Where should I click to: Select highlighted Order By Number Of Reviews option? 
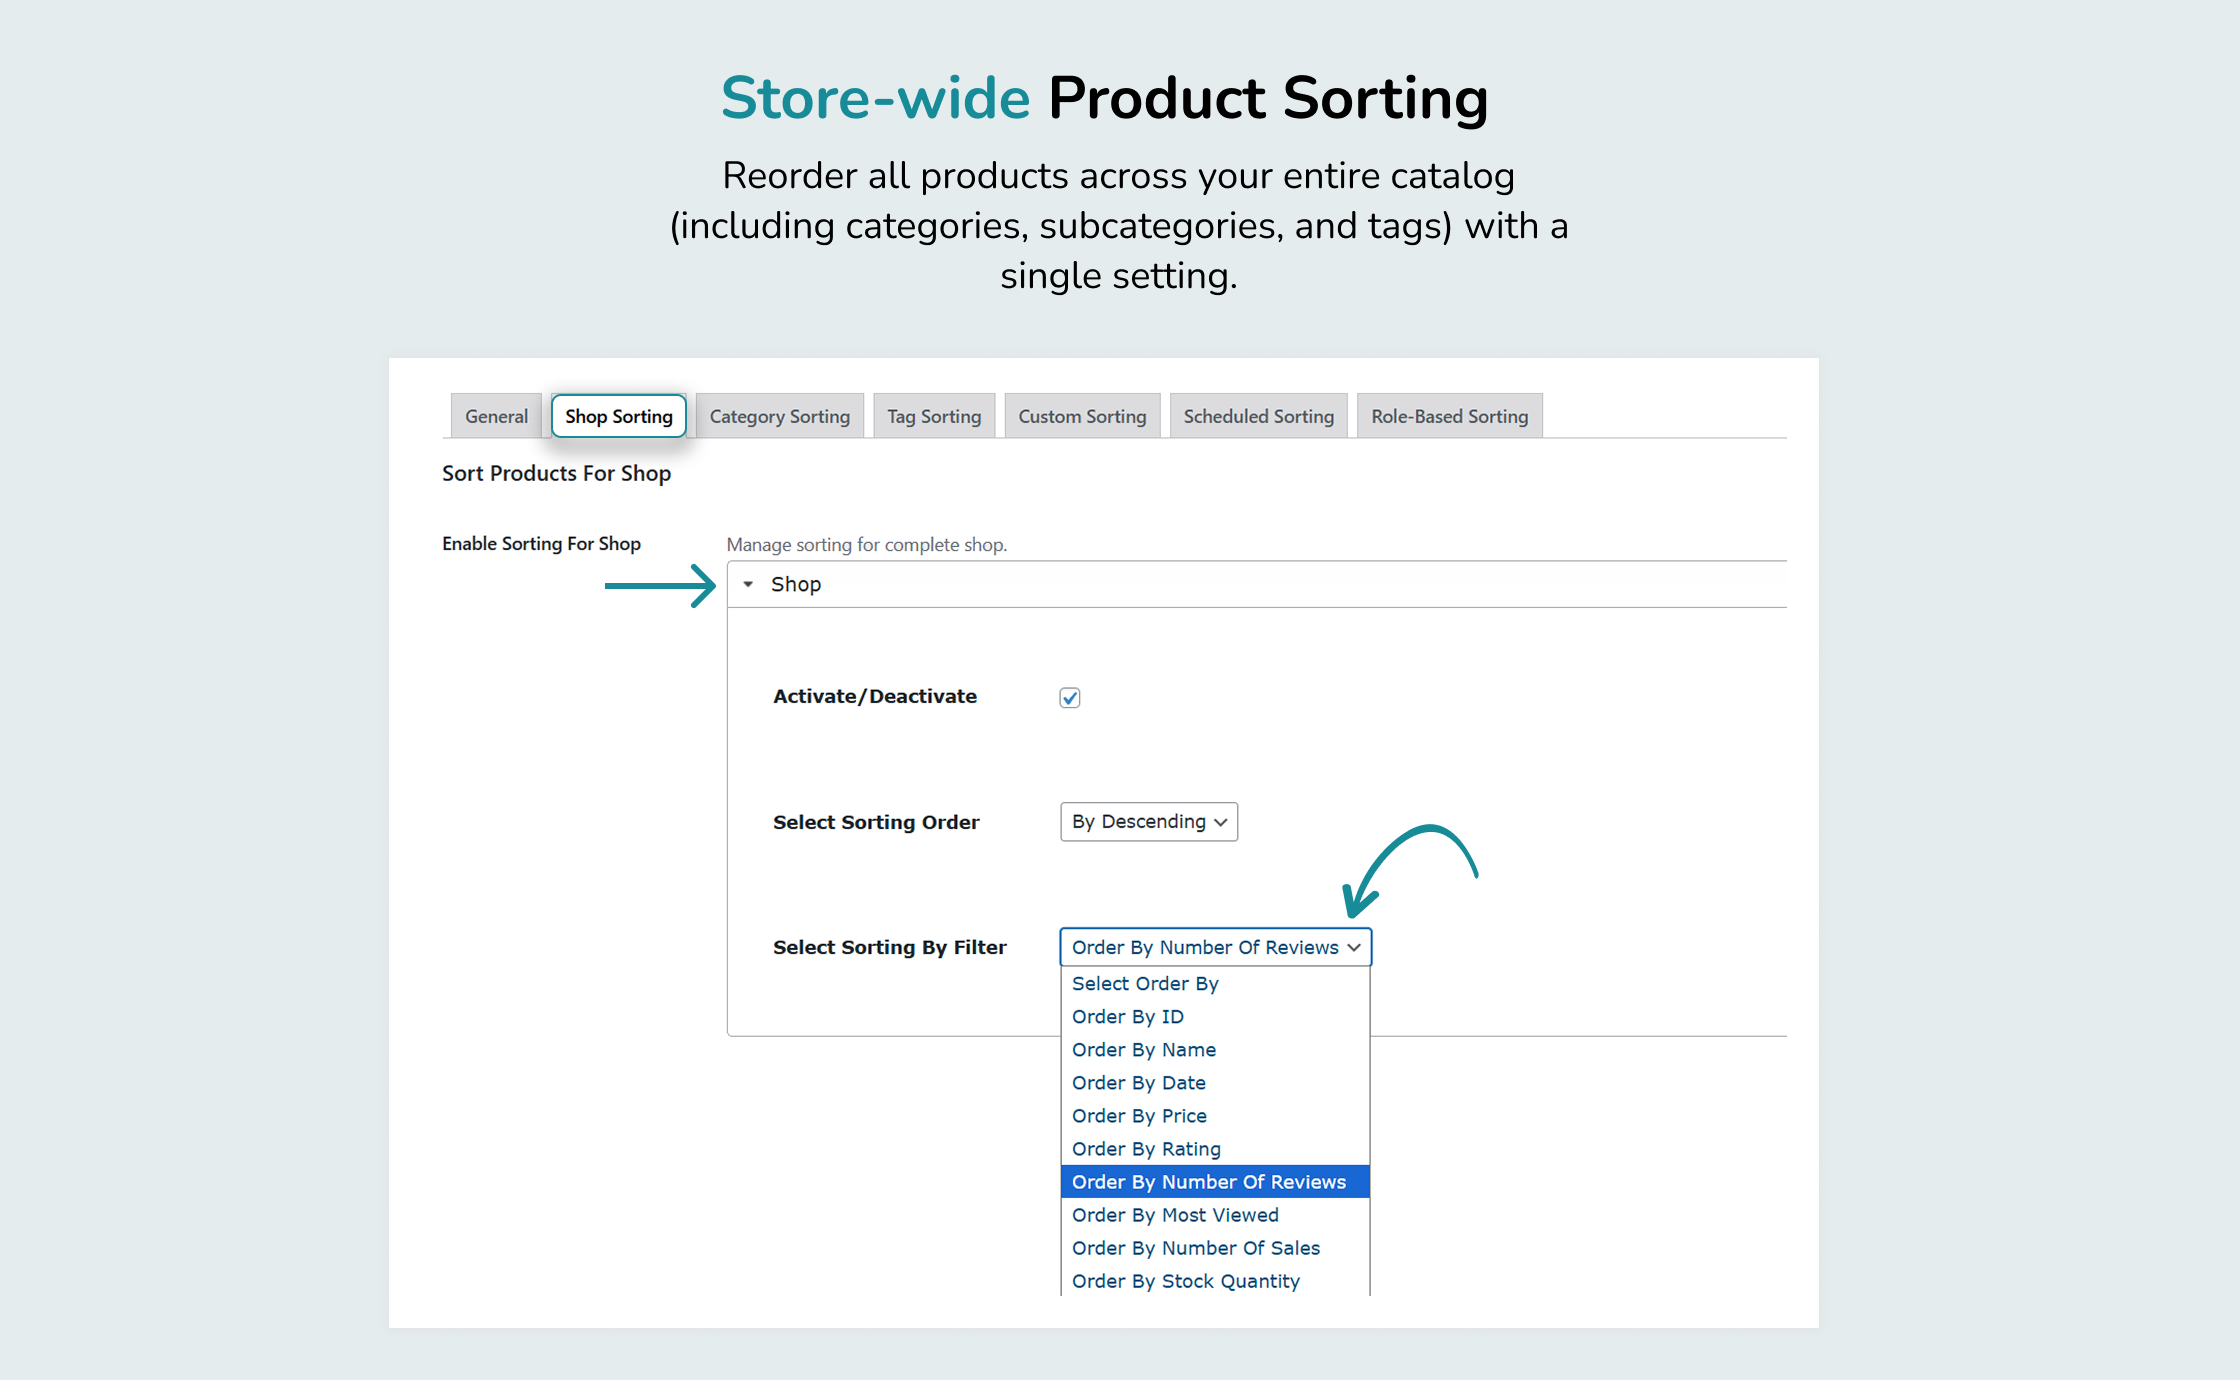(x=1215, y=1182)
